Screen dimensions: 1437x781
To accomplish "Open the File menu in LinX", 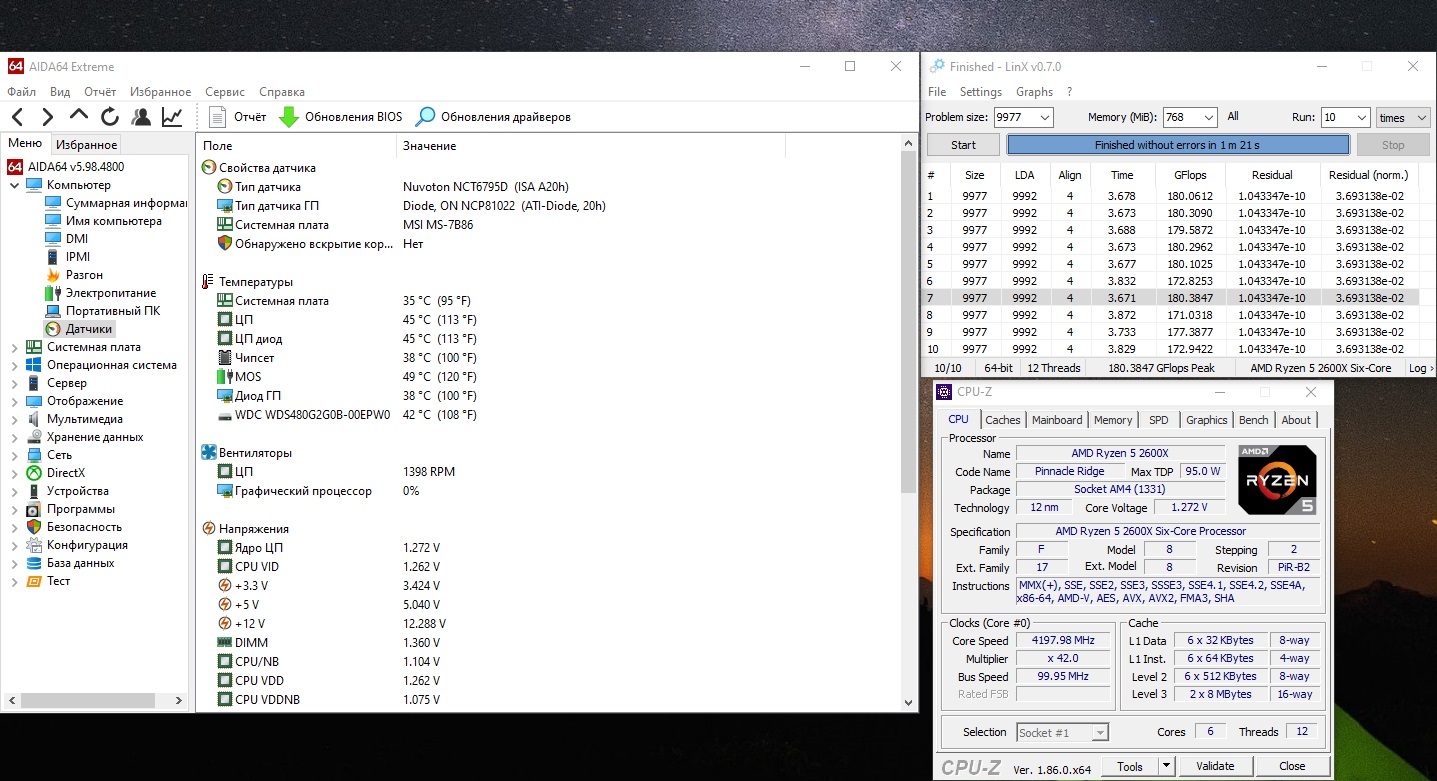I will pos(937,92).
